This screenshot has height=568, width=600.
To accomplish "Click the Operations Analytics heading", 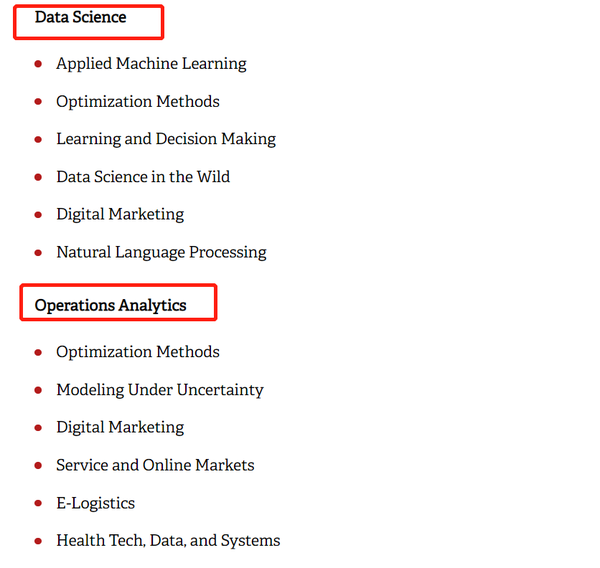I will click(110, 305).
